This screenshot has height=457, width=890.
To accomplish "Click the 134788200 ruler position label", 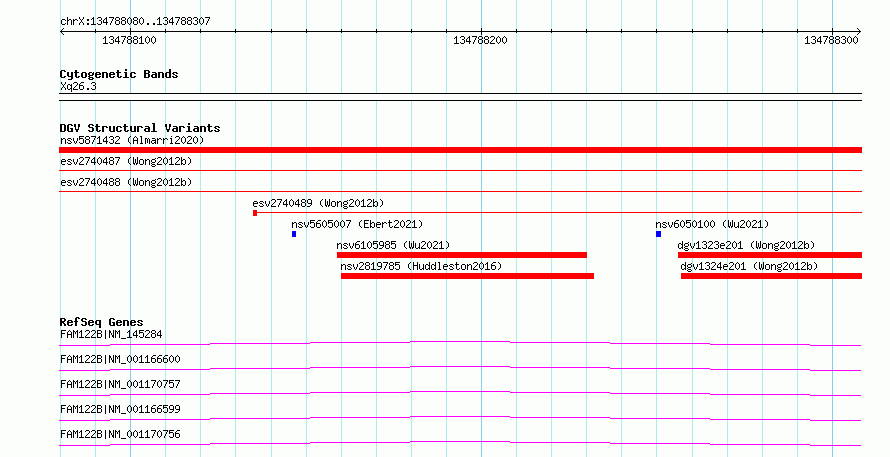I will point(480,40).
